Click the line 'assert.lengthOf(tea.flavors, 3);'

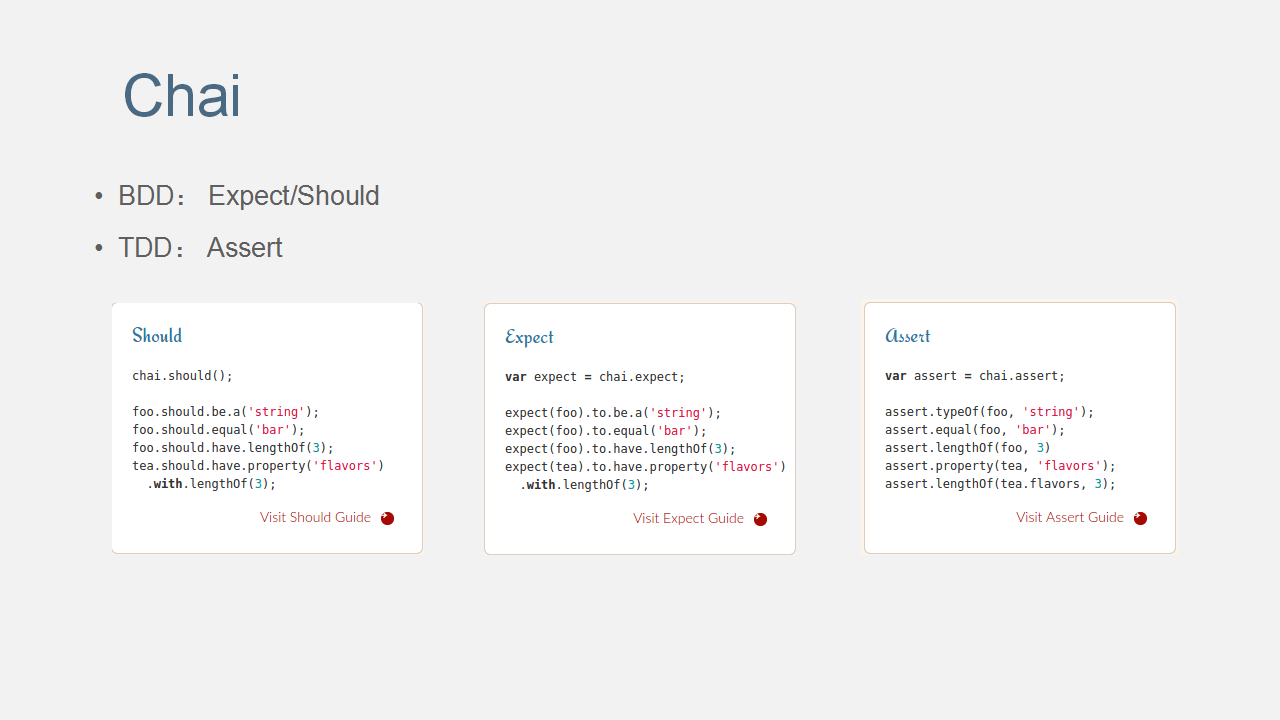[1000, 484]
